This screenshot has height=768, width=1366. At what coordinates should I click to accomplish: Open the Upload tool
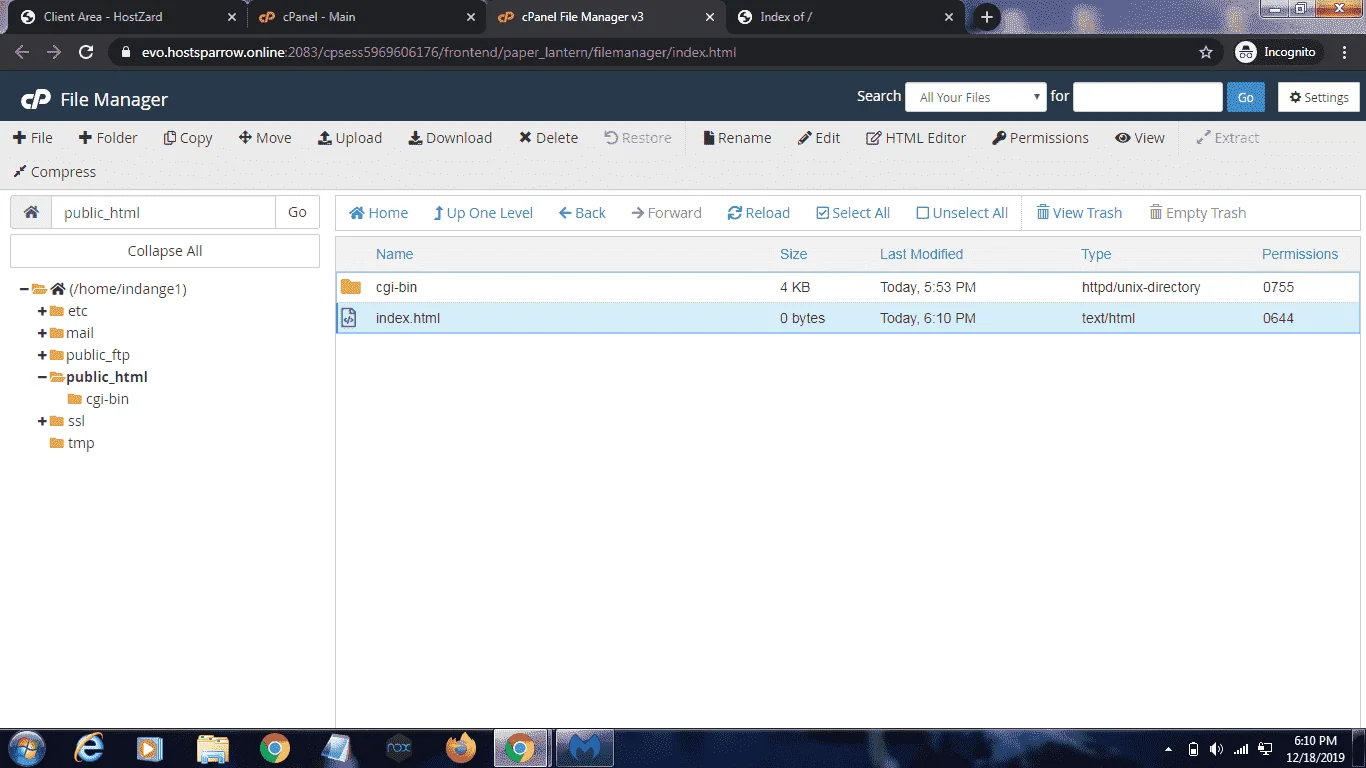350,138
